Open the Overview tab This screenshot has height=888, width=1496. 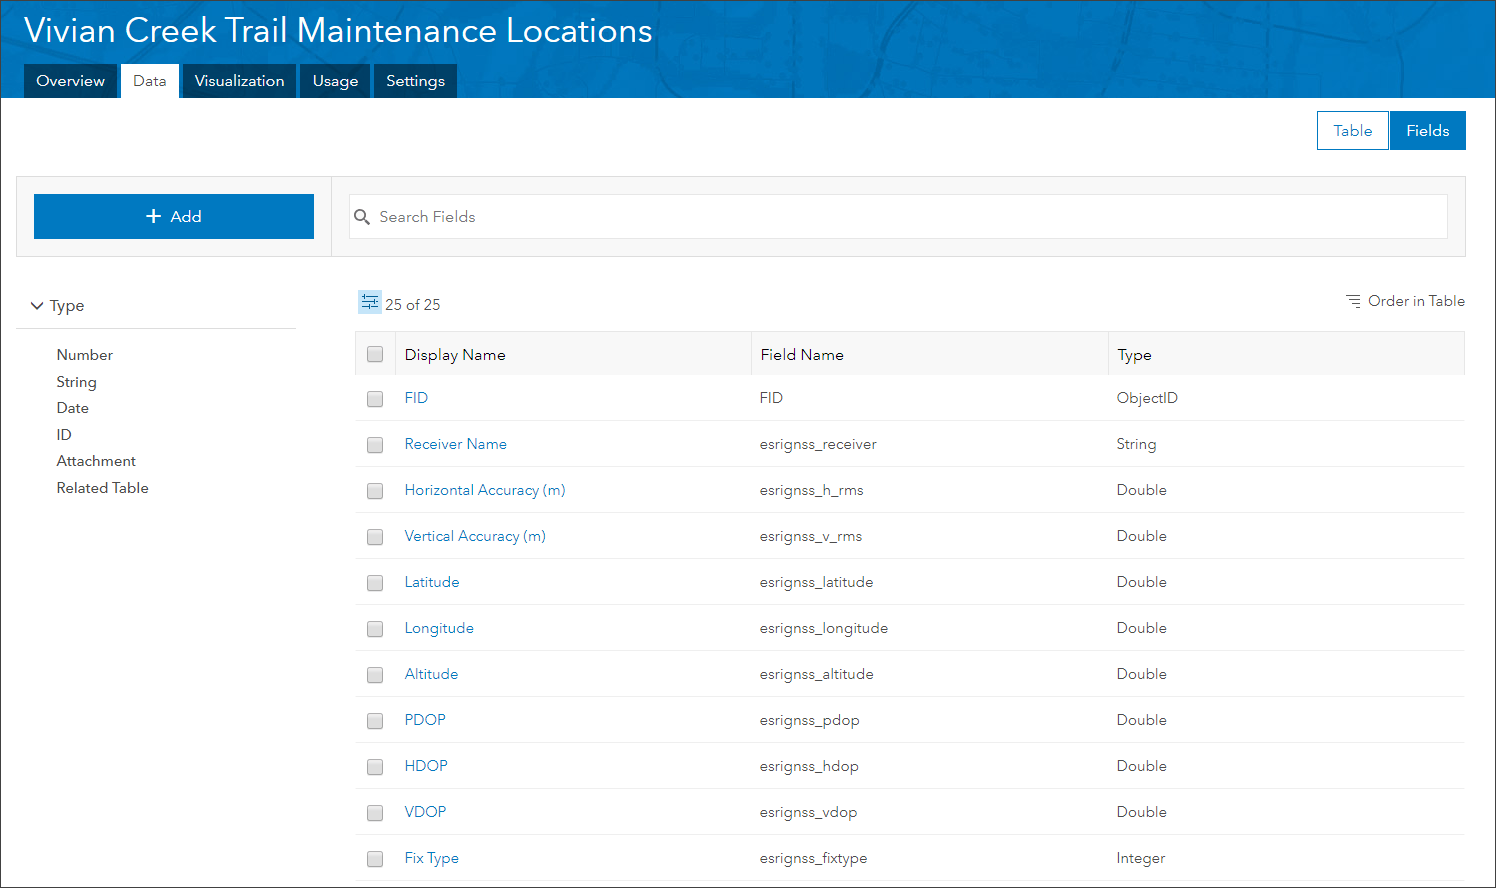click(x=71, y=81)
